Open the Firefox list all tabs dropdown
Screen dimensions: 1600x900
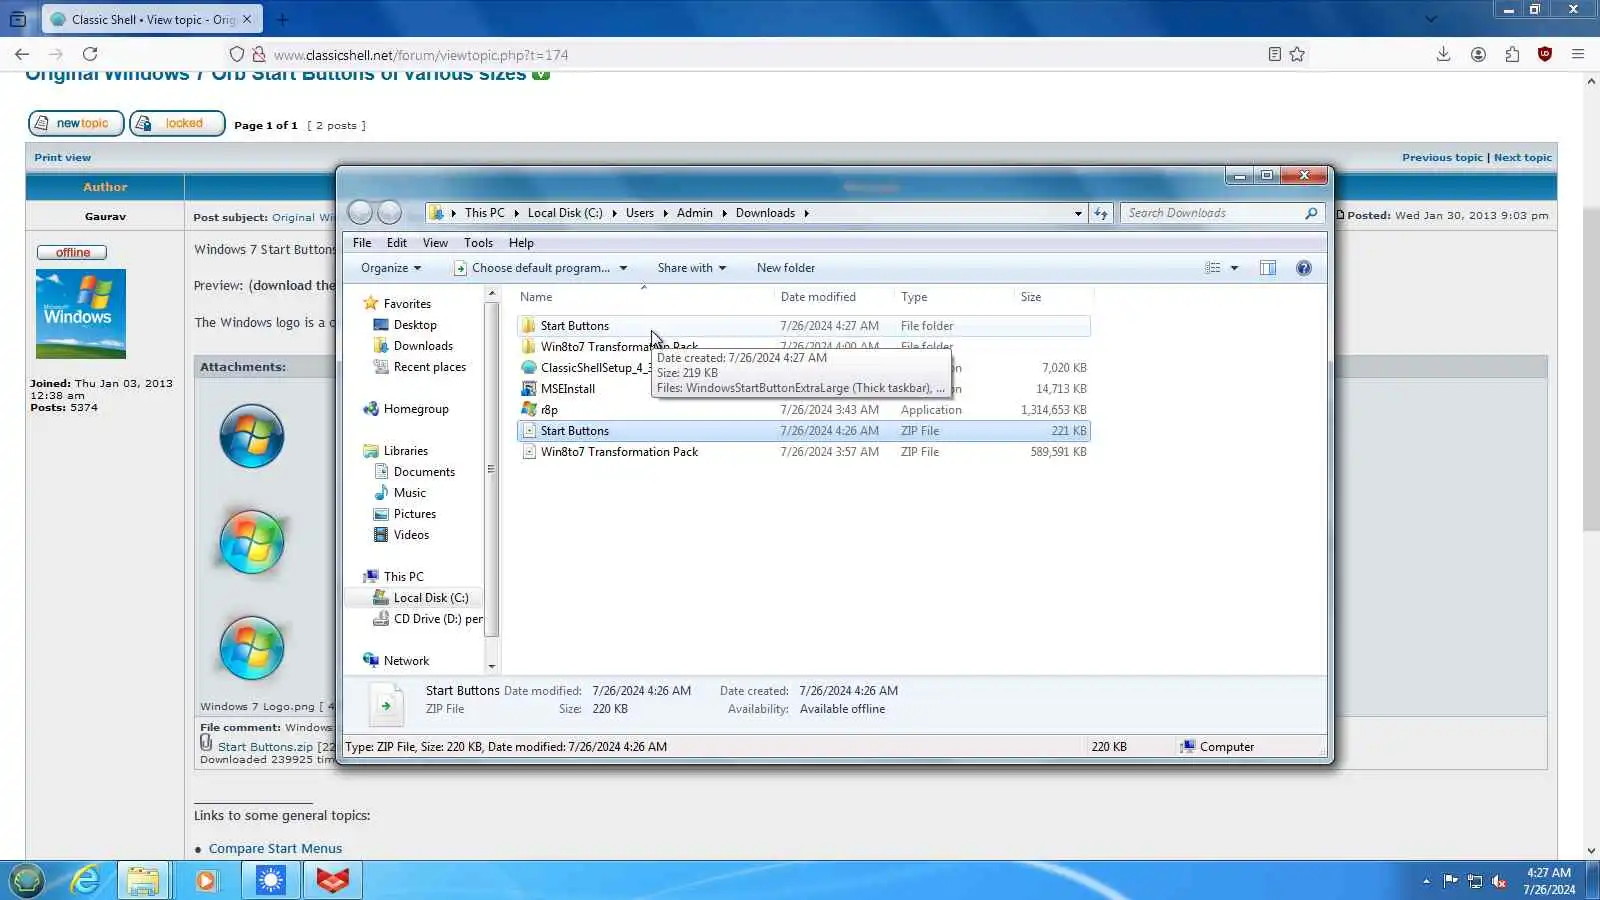pos(1431,19)
